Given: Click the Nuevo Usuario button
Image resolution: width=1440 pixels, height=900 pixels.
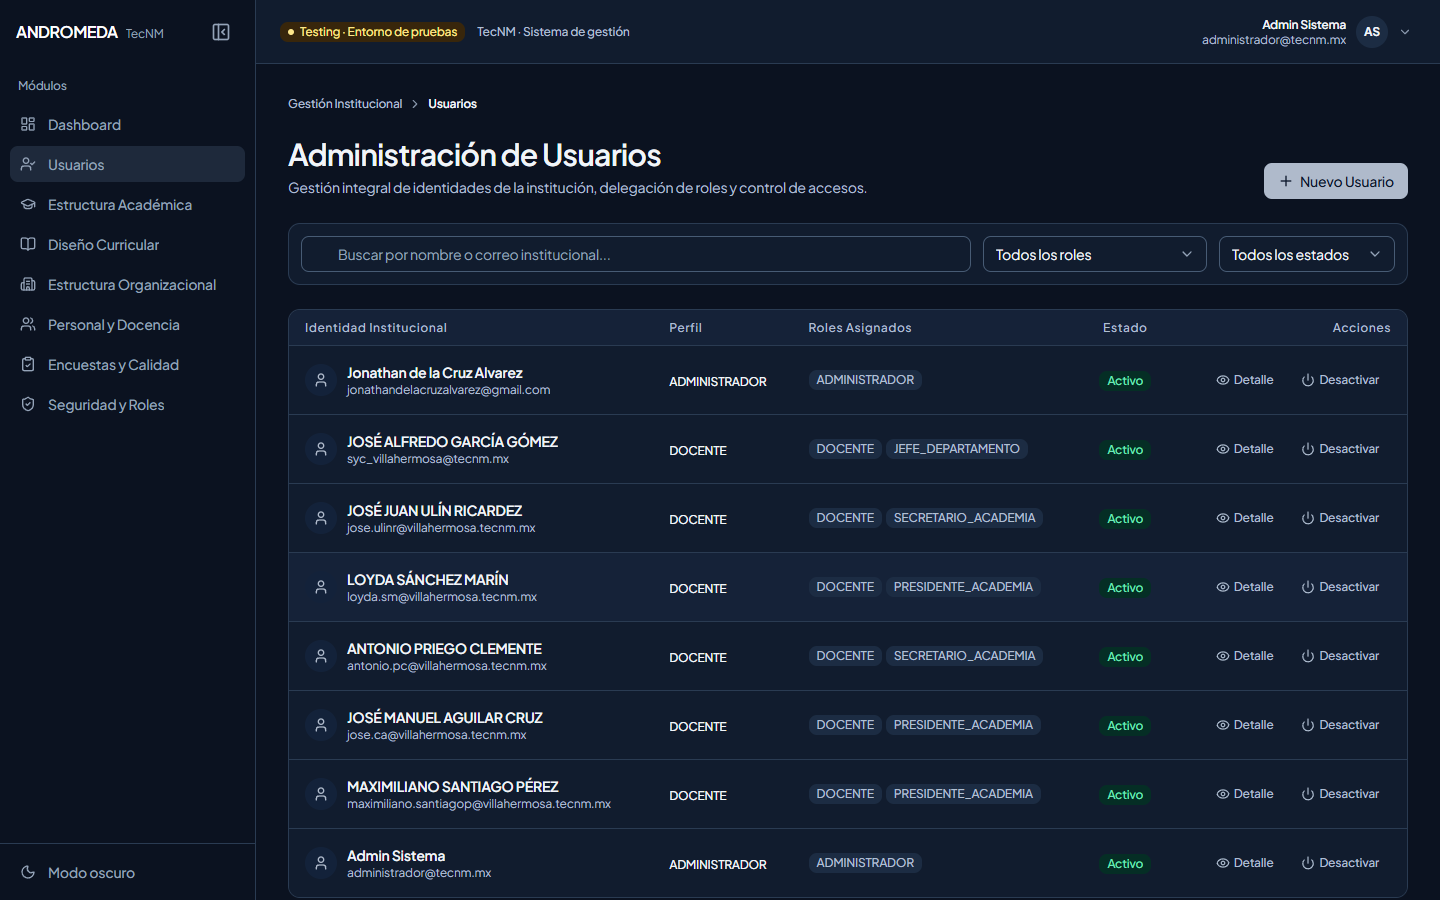Looking at the screenshot, I should (x=1336, y=181).
